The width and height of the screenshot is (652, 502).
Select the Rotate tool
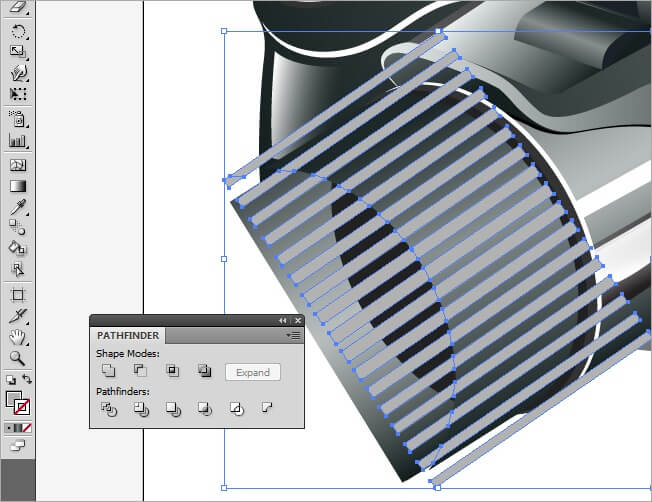pyautogui.click(x=17, y=31)
